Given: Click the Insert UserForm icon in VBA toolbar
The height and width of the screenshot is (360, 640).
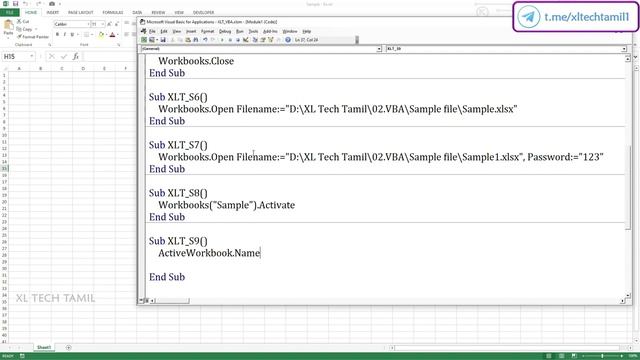Looking at the screenshot, I should click(151, 40).
